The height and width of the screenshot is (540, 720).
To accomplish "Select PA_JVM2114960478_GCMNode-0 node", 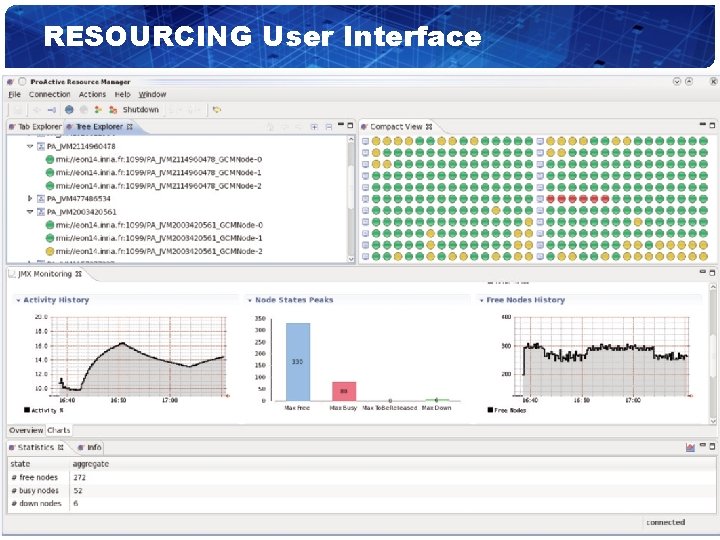I will pos(154,159).
